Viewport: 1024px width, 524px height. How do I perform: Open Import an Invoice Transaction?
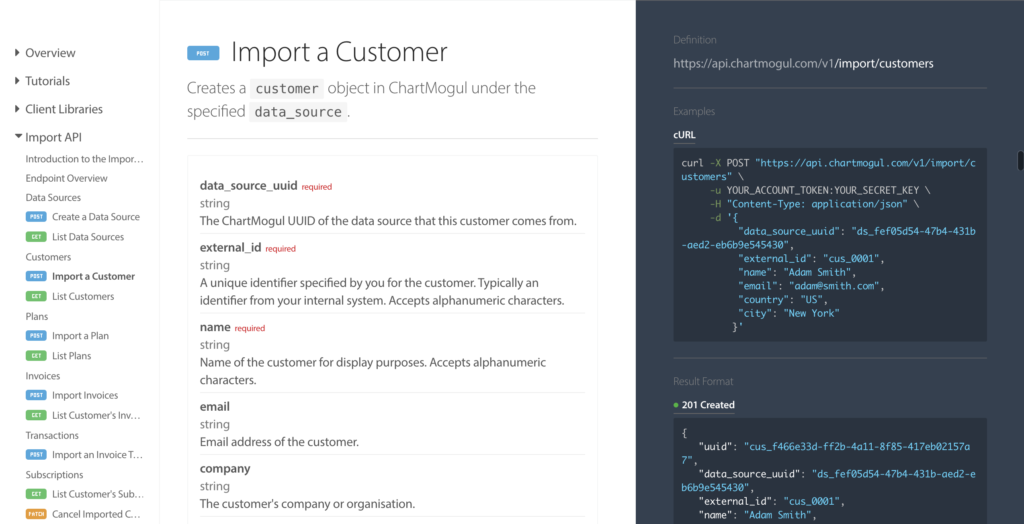coord(97,455)
